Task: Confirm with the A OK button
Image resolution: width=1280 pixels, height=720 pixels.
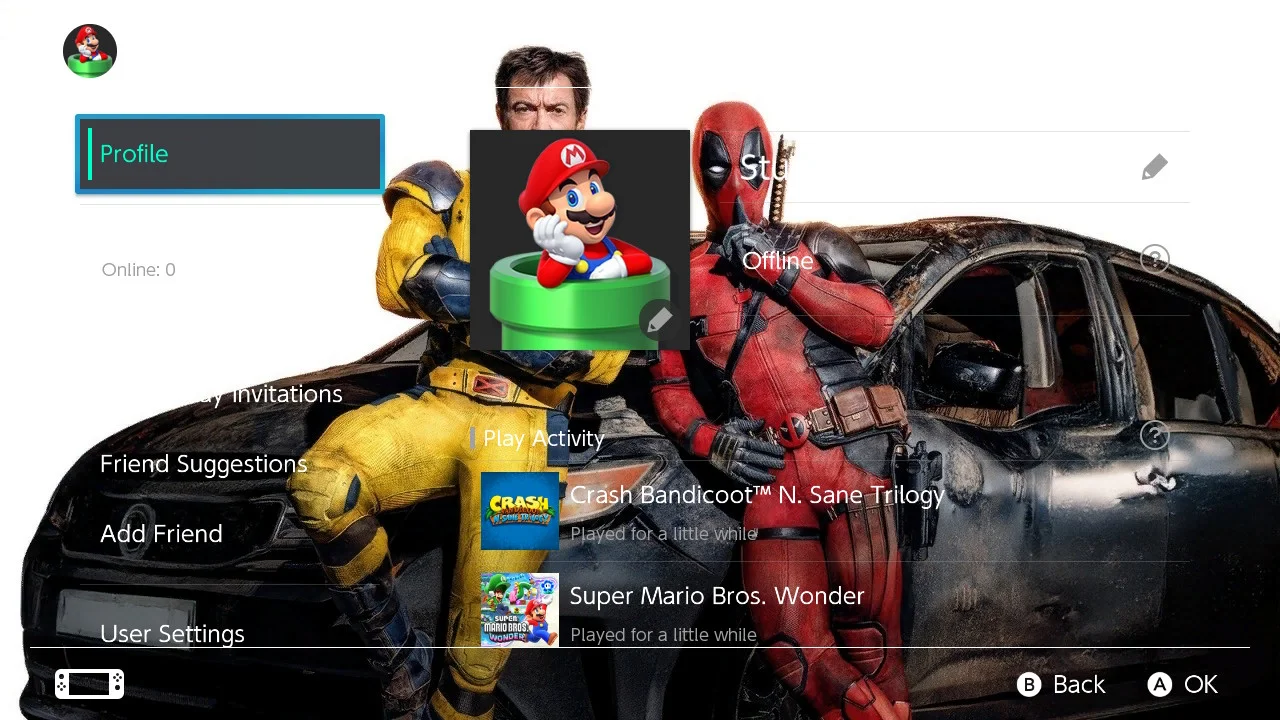Action: pos(1183,684)
